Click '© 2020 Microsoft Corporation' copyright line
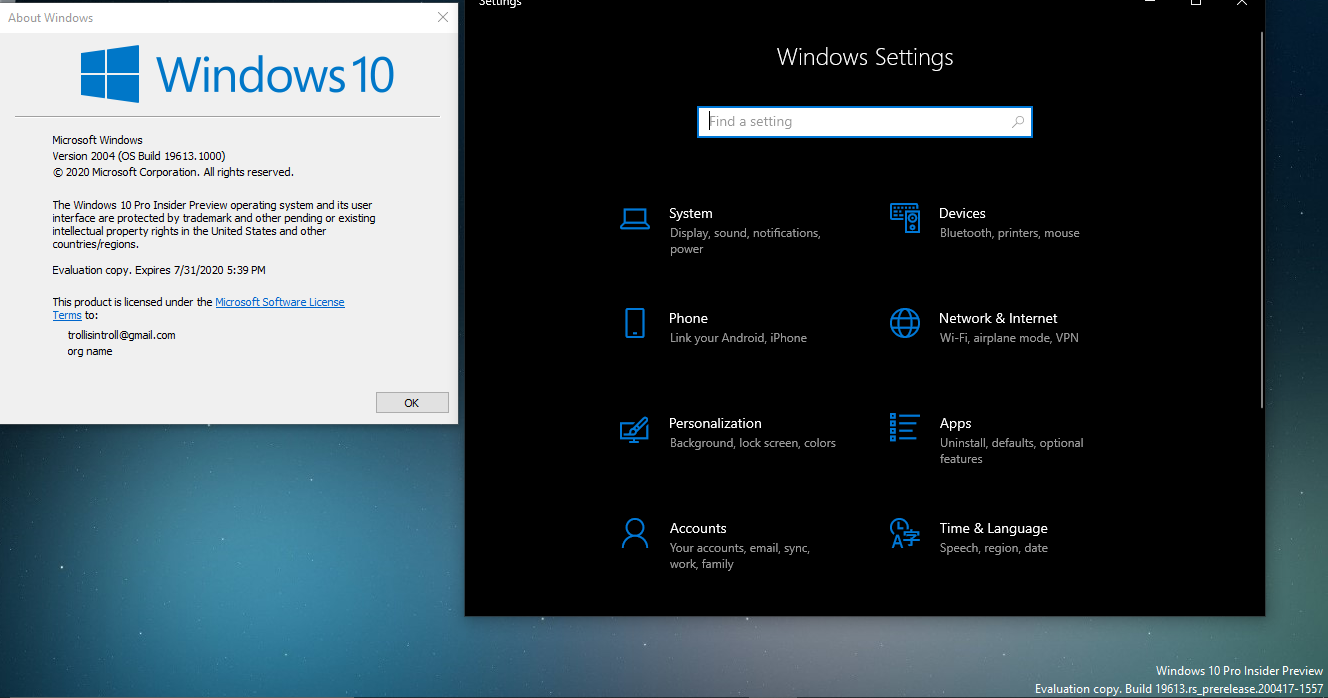This screenshot has height=698, width=1328. (x=173, y=172)
